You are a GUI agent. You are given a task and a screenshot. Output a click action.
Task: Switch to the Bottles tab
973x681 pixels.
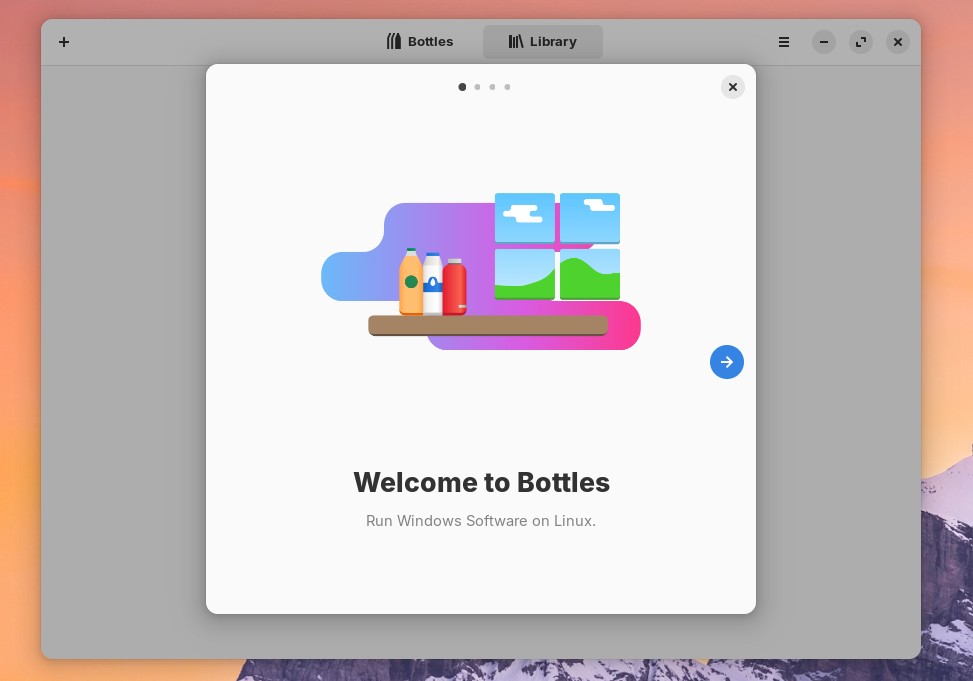coord(419,42)
